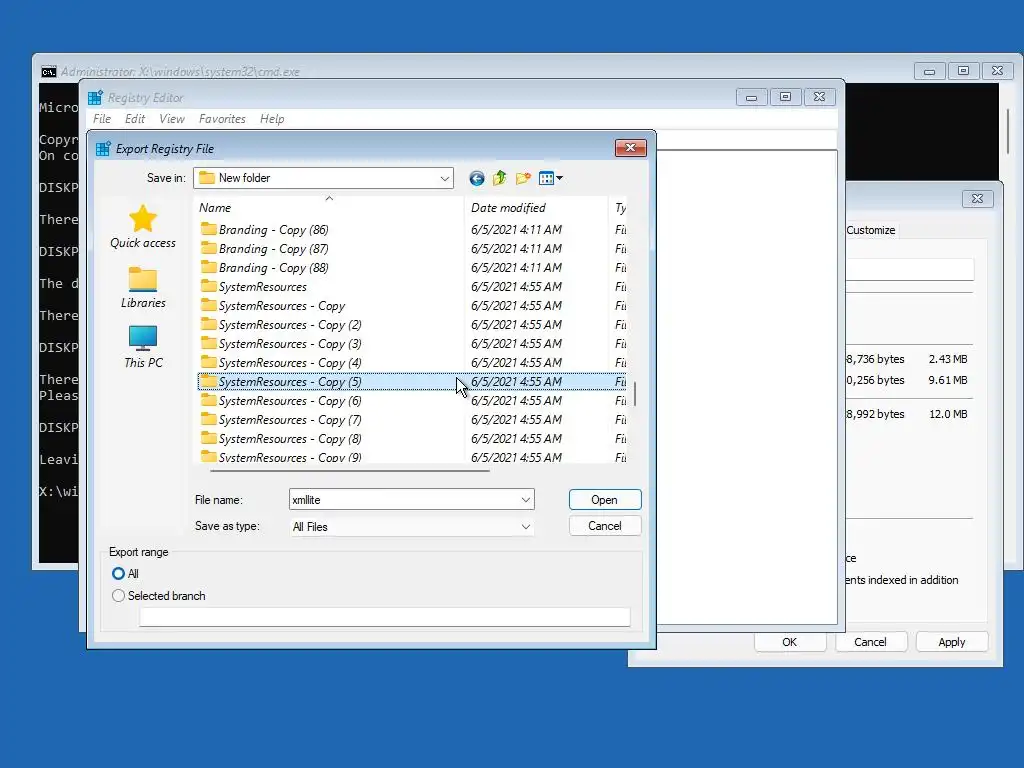The image size is (1024, 768).
Task: Click the Open button
Action: click(x=605, y=500)
